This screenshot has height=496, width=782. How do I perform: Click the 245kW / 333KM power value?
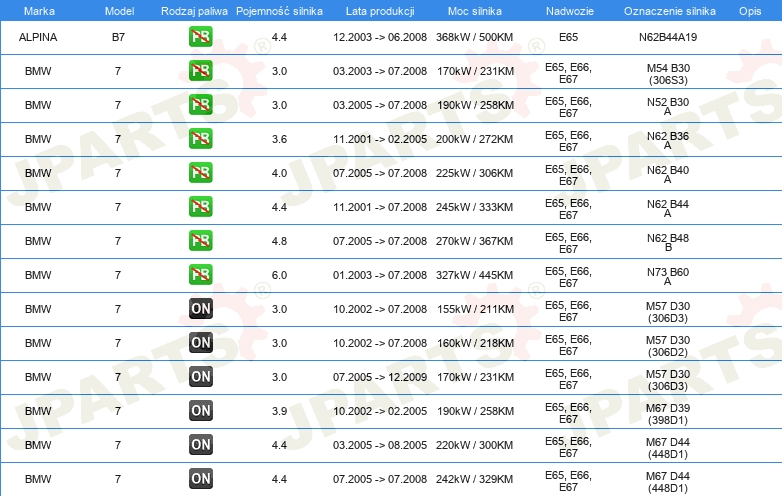[x=474, y=207]
